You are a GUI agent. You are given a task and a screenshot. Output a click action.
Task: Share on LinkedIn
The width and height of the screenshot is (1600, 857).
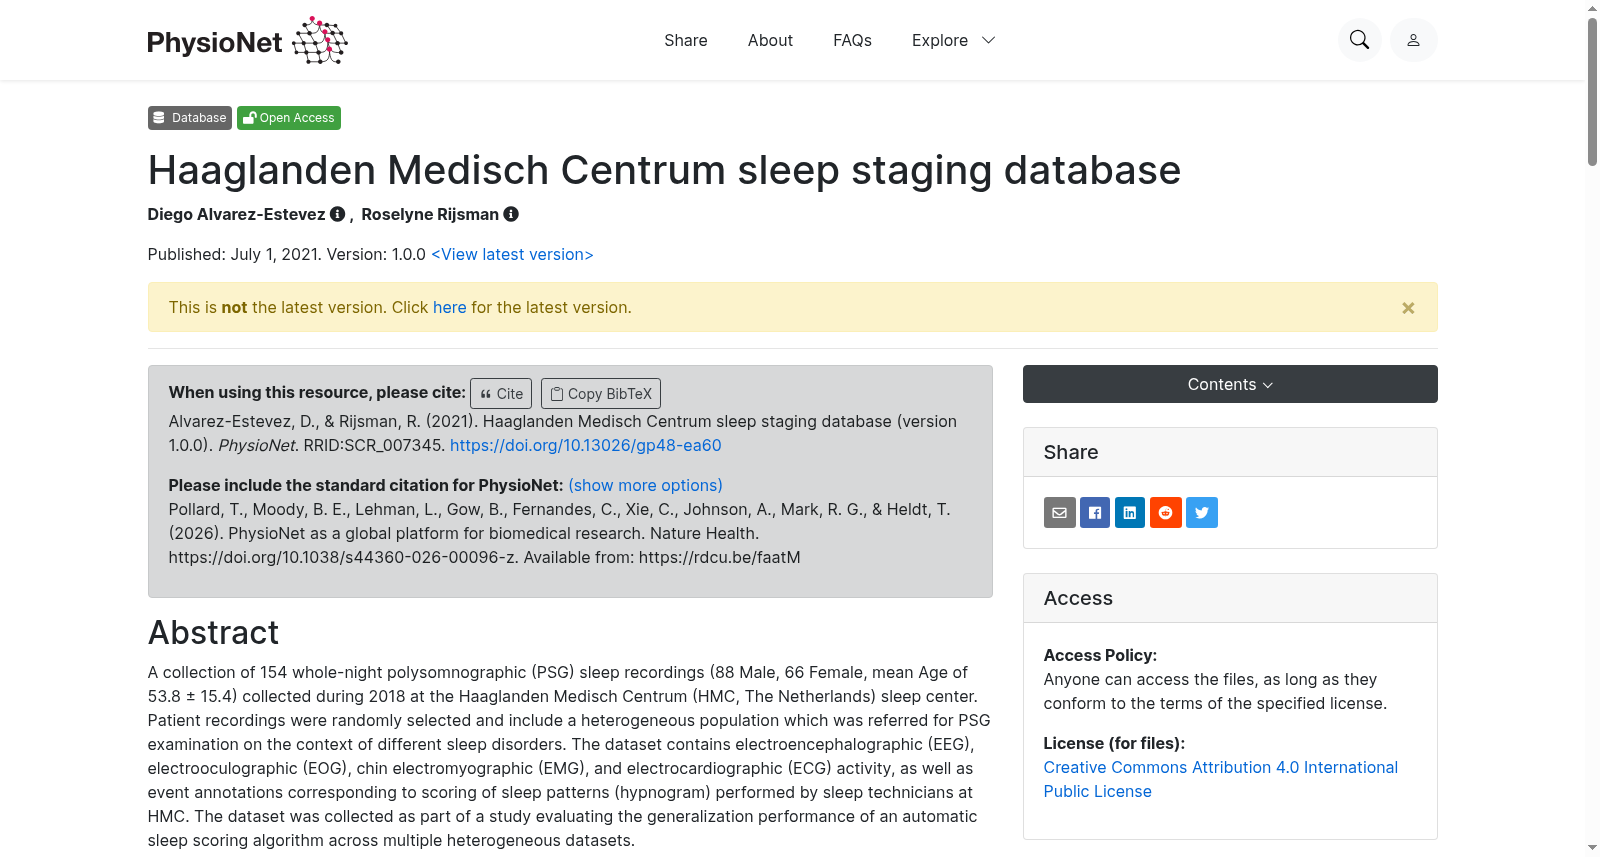point(1130,513)
